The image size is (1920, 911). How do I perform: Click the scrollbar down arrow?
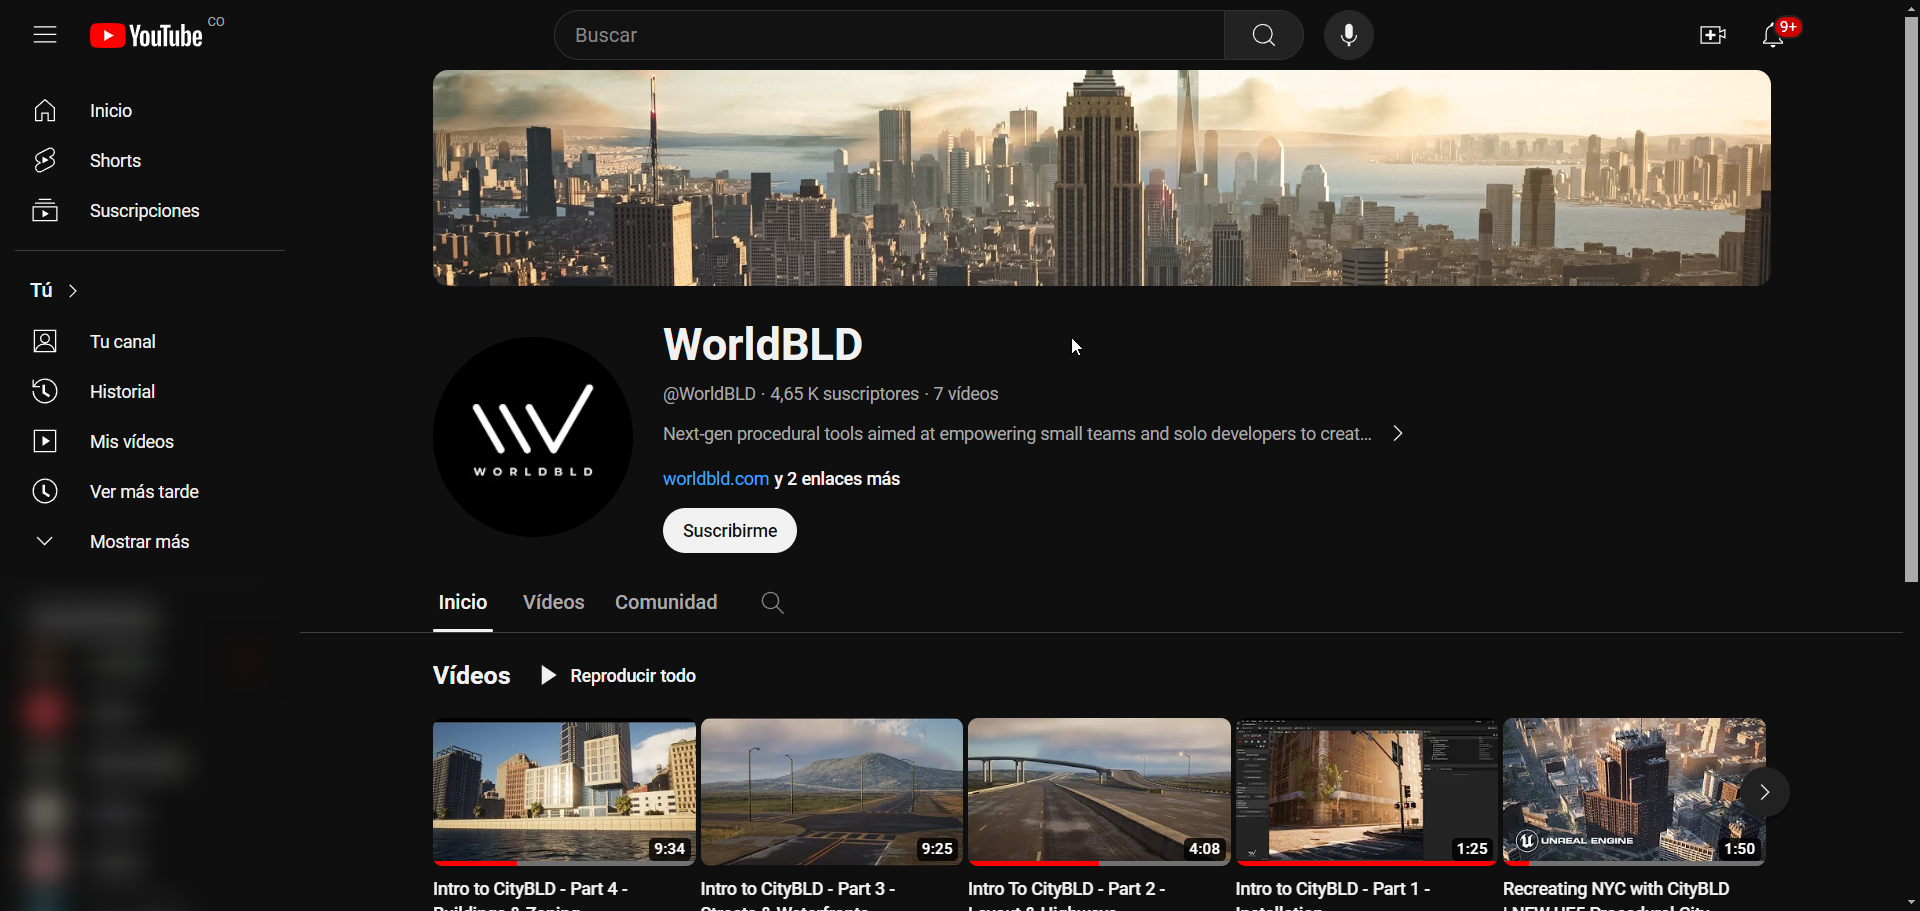[x=1911, y=903]
